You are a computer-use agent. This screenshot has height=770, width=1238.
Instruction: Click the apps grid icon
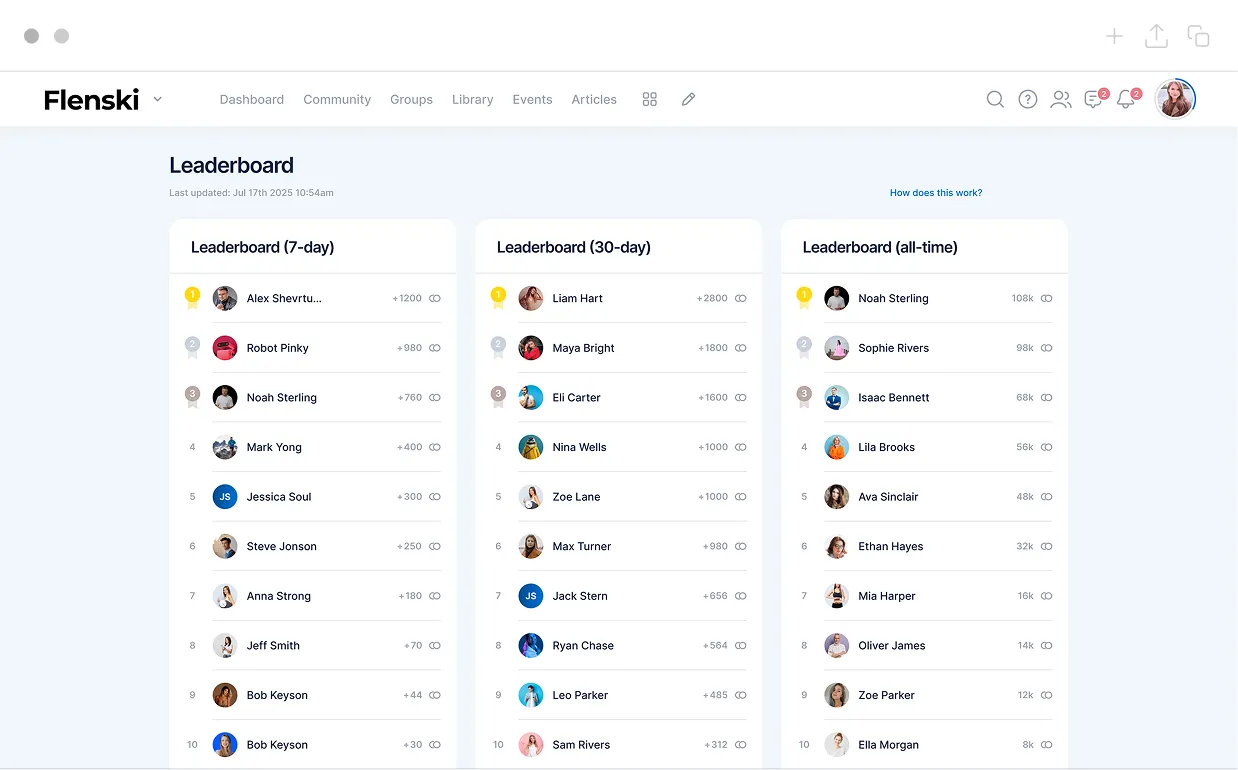click(x=650, y=99)
